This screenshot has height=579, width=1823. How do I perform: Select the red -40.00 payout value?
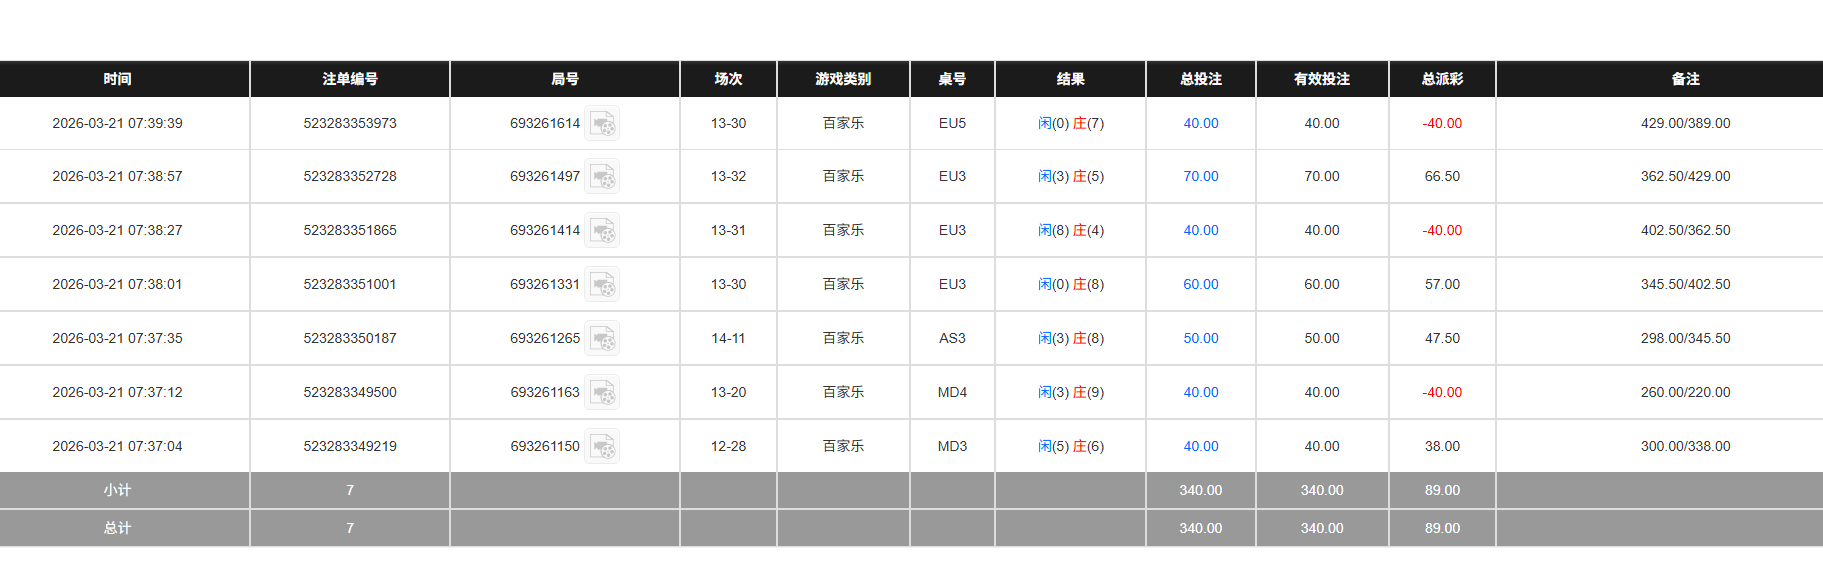pyautogui.click(x=1441, y=123)
